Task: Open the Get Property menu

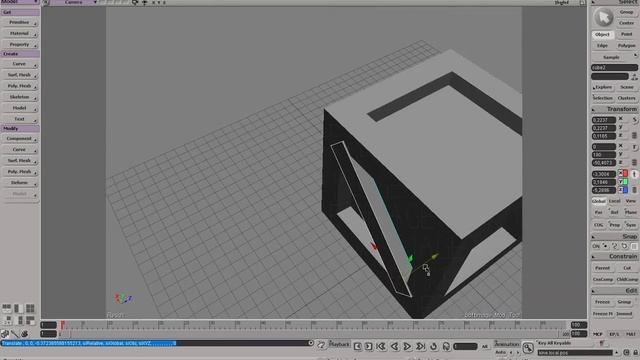Action: coord(20,44)
